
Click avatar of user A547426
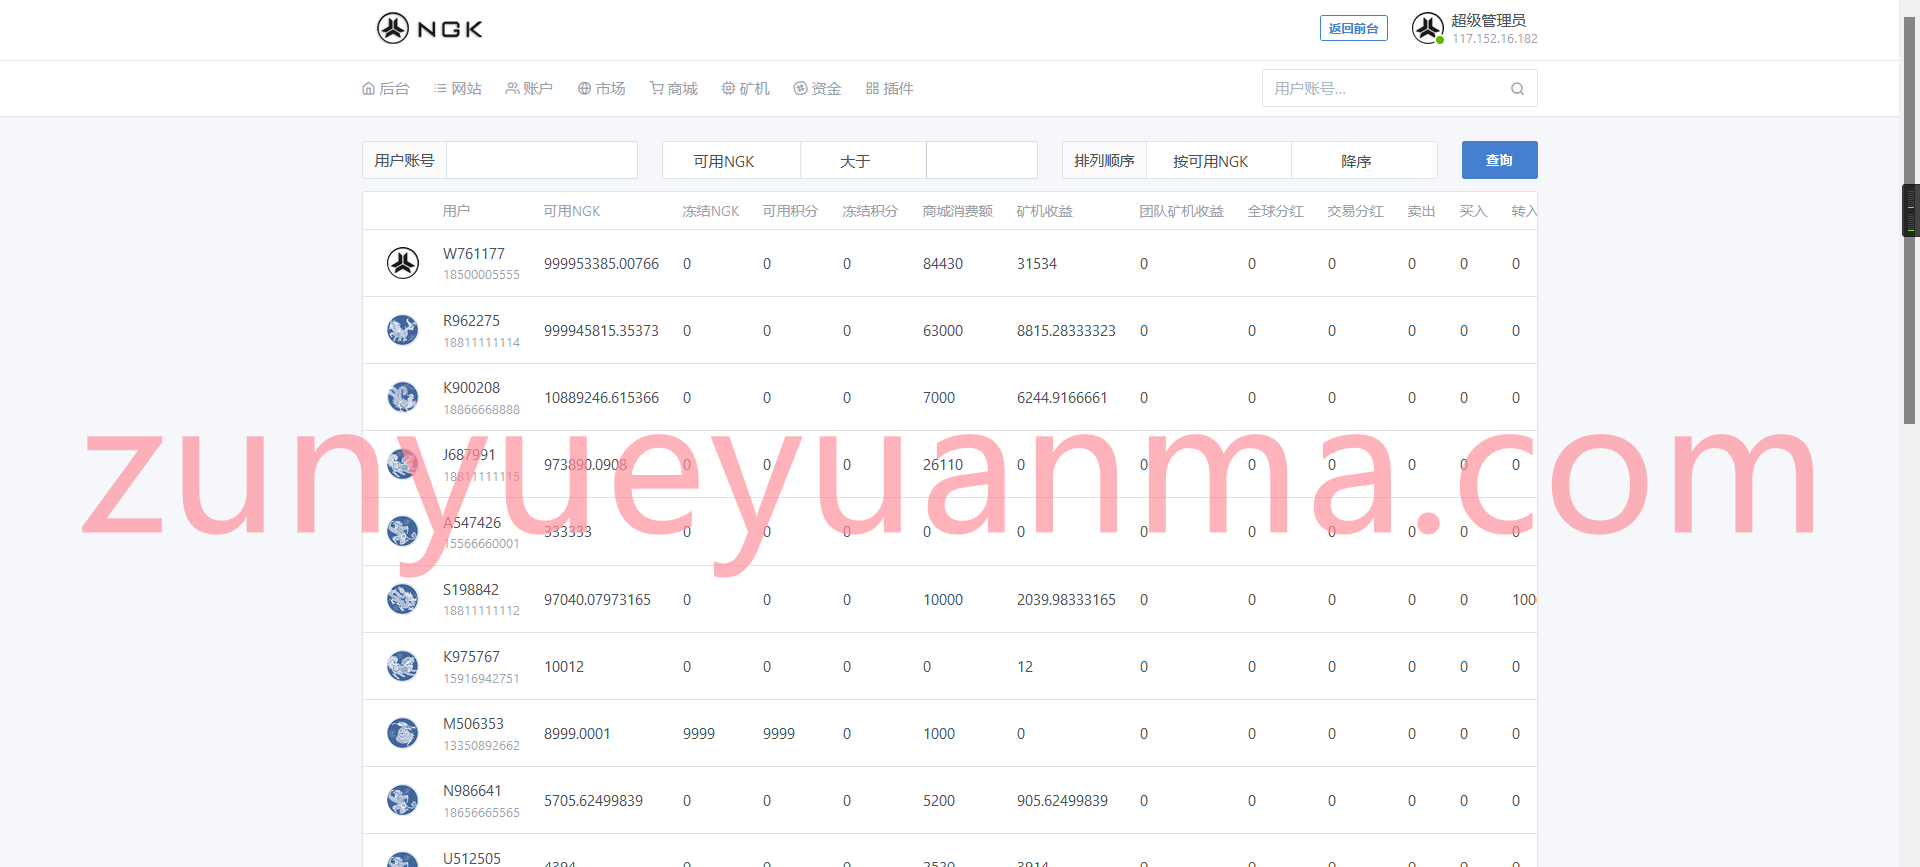click(403, 531)
